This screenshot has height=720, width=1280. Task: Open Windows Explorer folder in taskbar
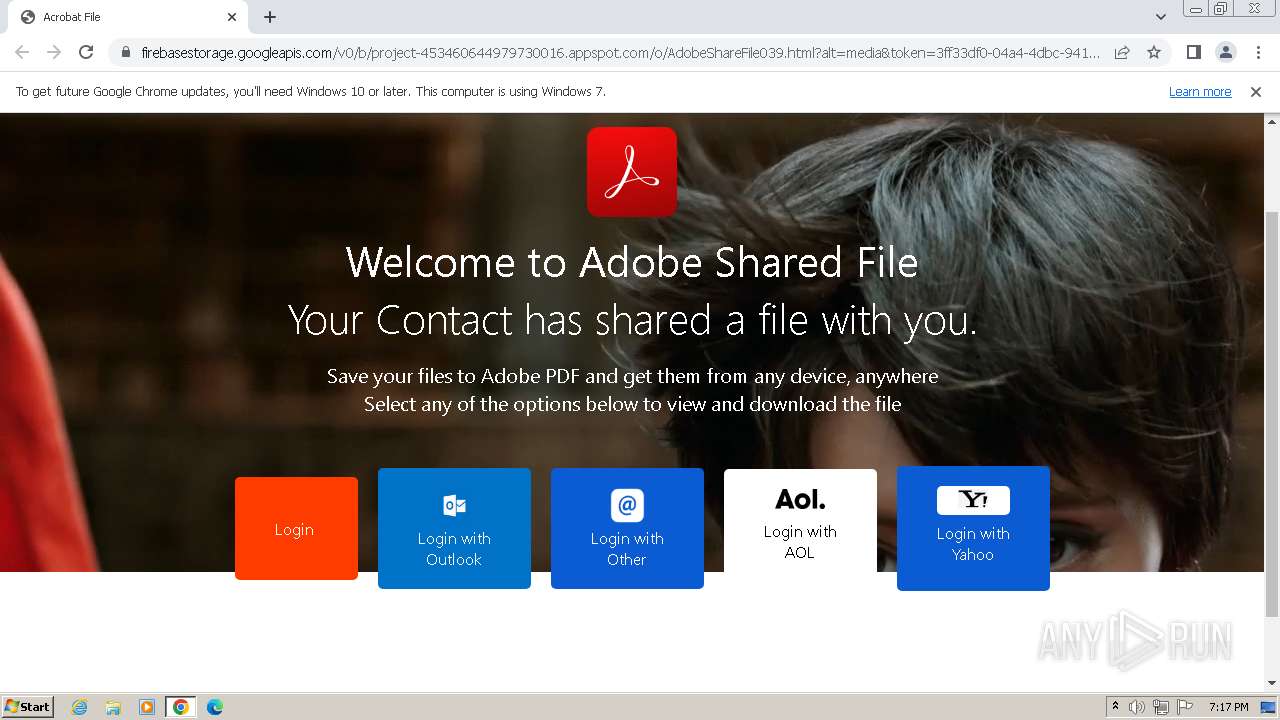tap(113, 707)
